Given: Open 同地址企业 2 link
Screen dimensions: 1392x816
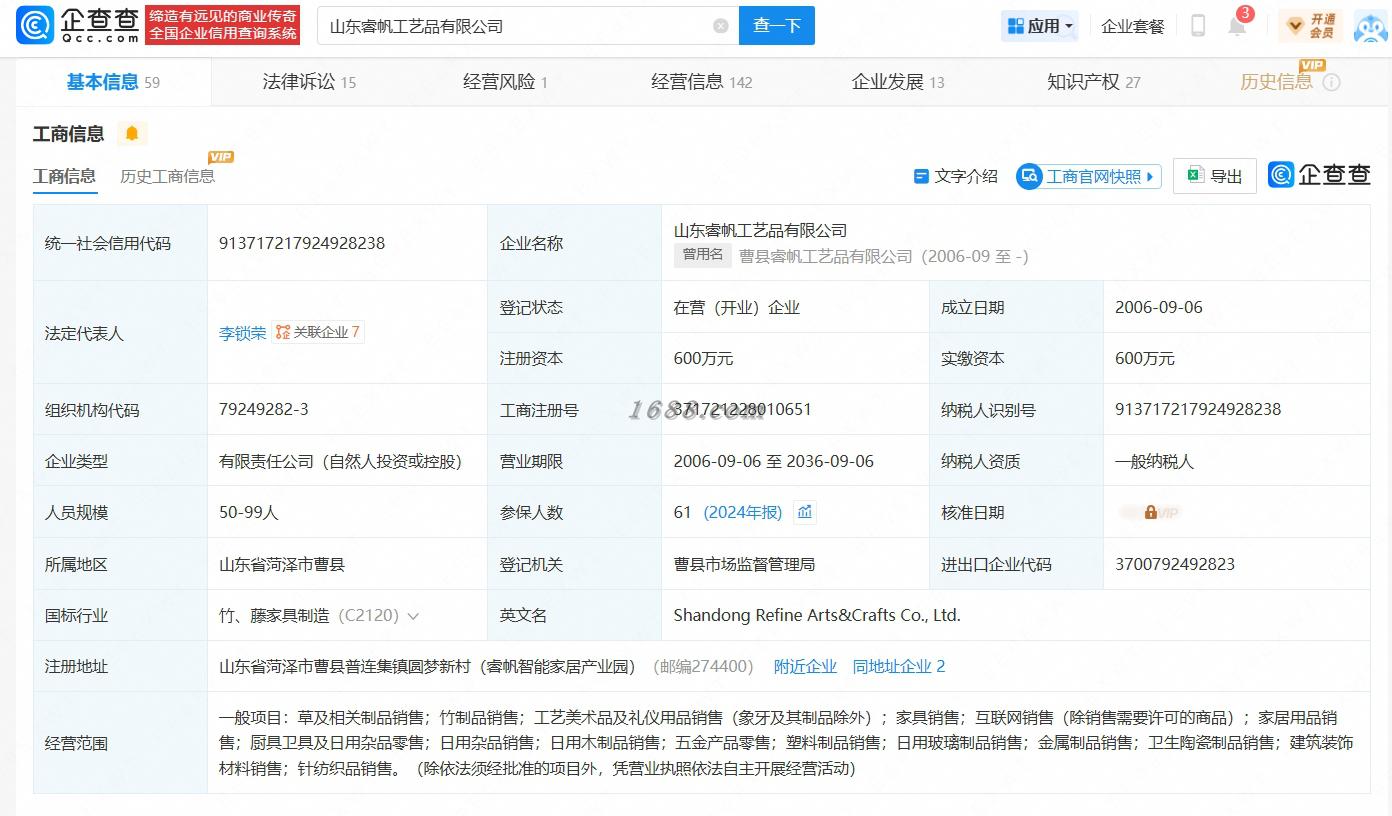Looking at the screenshot, I should click(x=899, y=667).
